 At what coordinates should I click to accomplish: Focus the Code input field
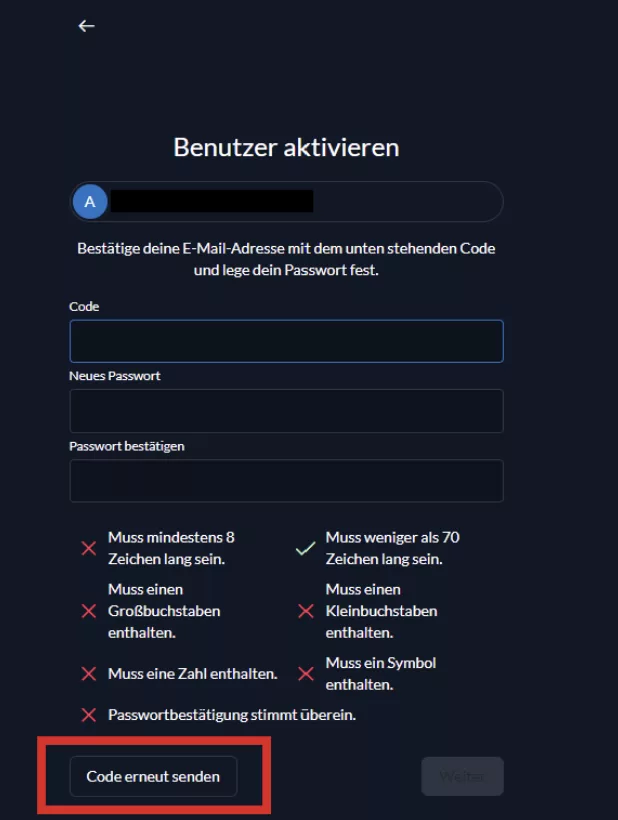coord(286,341)
